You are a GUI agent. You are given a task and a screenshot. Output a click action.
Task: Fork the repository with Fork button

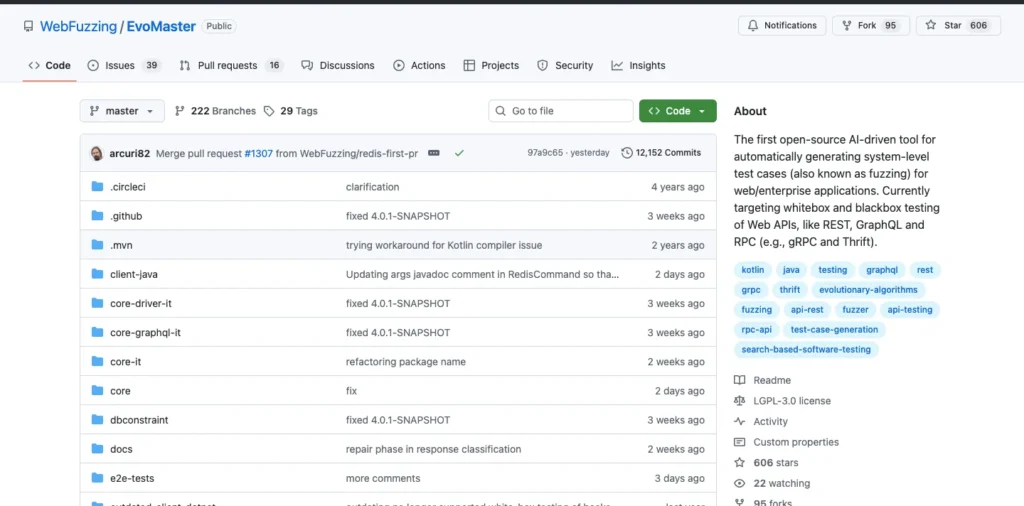click(871, 25)
